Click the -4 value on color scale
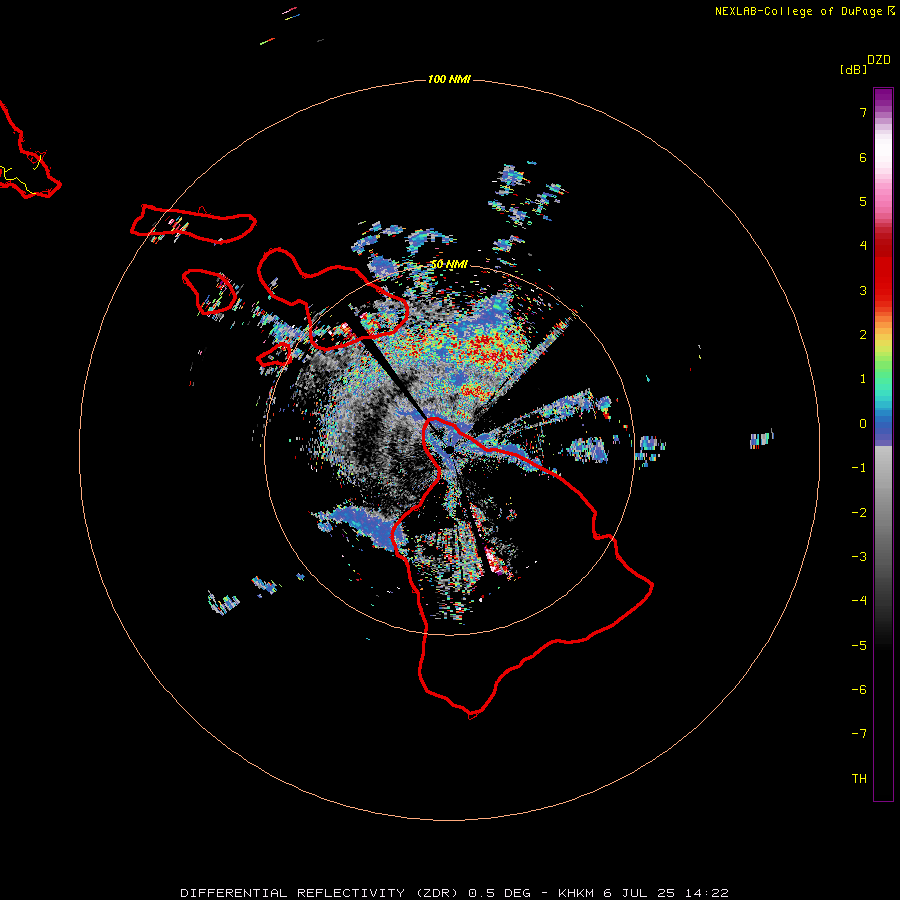The height and width of the screenshot is (900, 900). pyautogui.click(x=859, y=601)
